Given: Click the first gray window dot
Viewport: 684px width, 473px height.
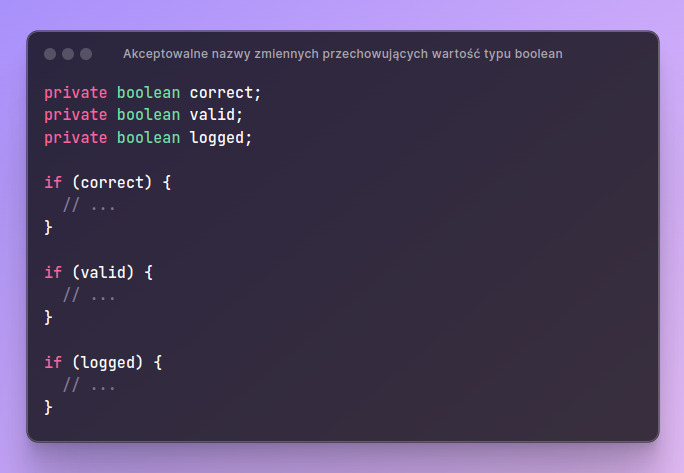Looking at the screenshot, I should pos(50,54).
